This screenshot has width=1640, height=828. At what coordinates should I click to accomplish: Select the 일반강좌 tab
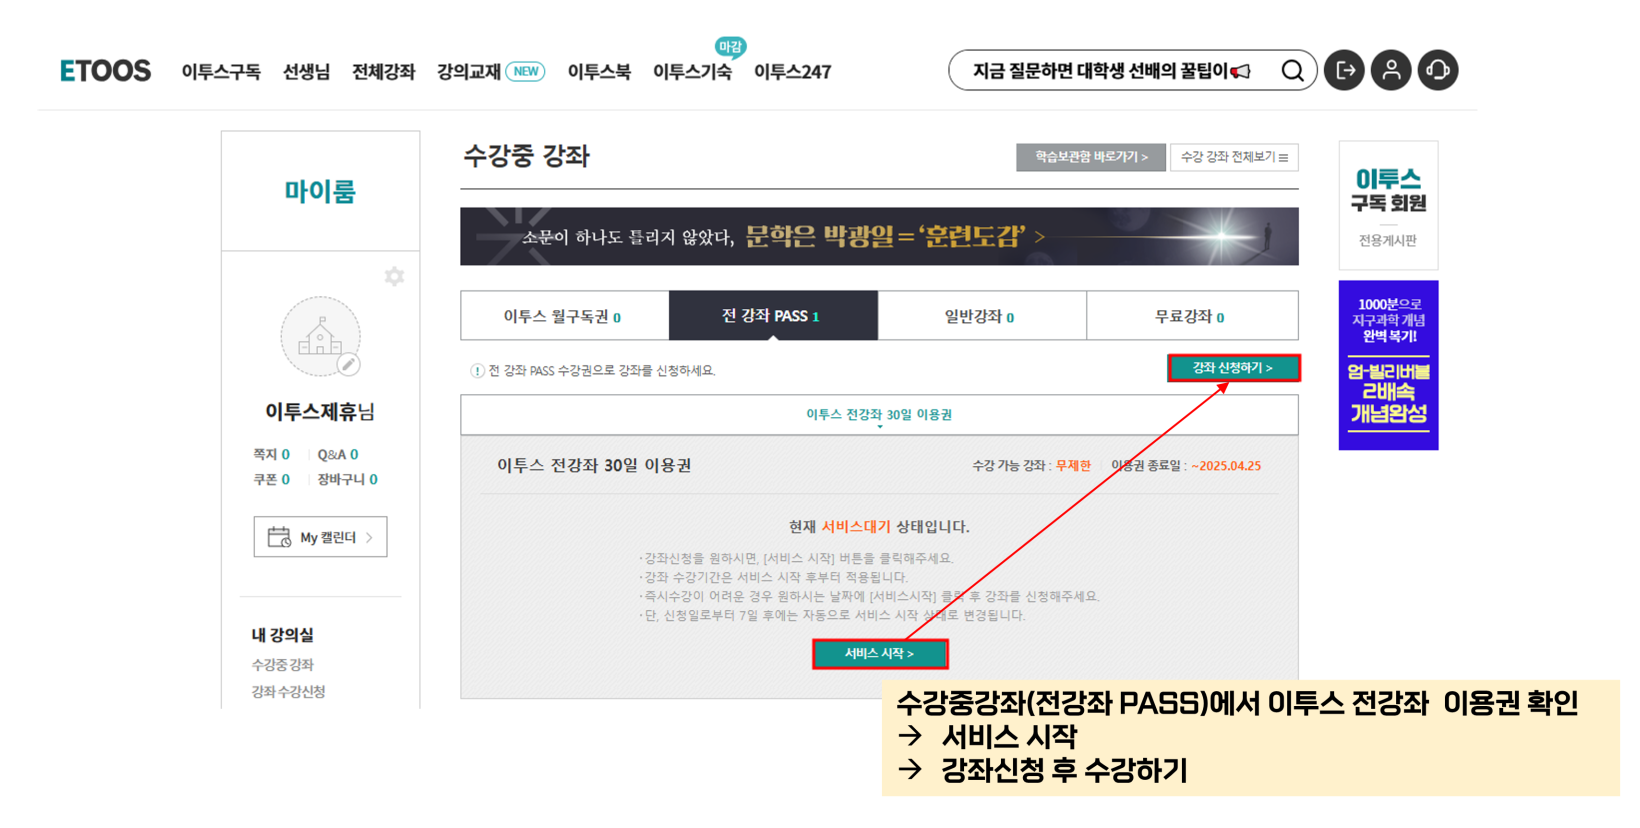click(x=982, y=316)
